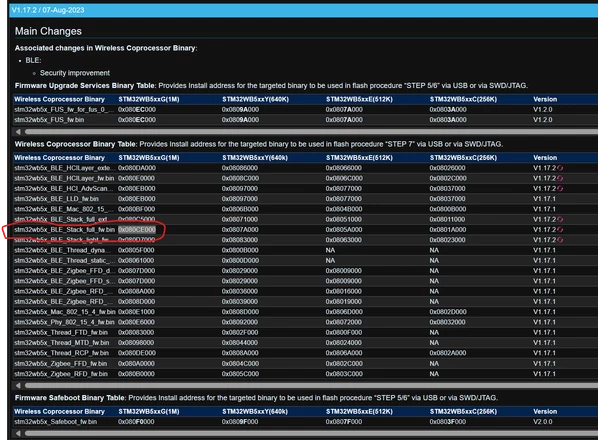Select the highlighted 0x080CE000 address cell
This screenshot has width=598, height=440.
coord(137,230)
